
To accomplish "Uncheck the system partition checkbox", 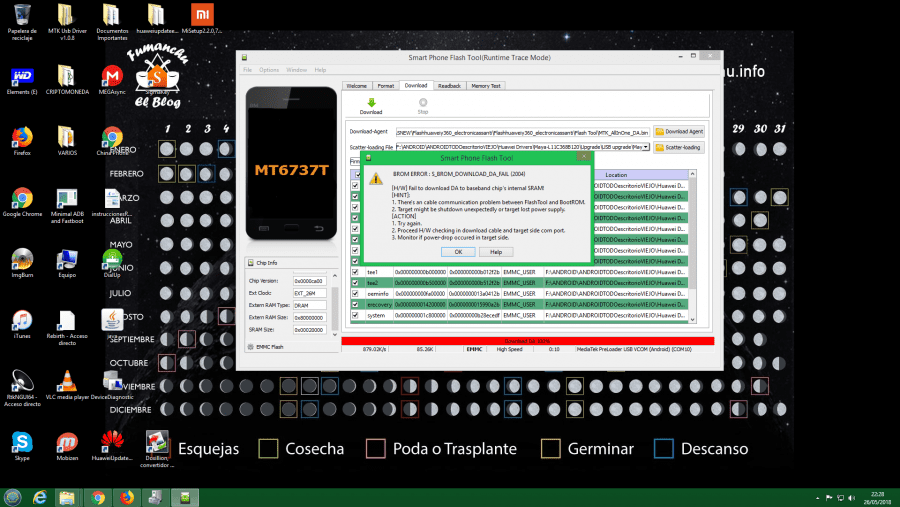I will [355, 315].
